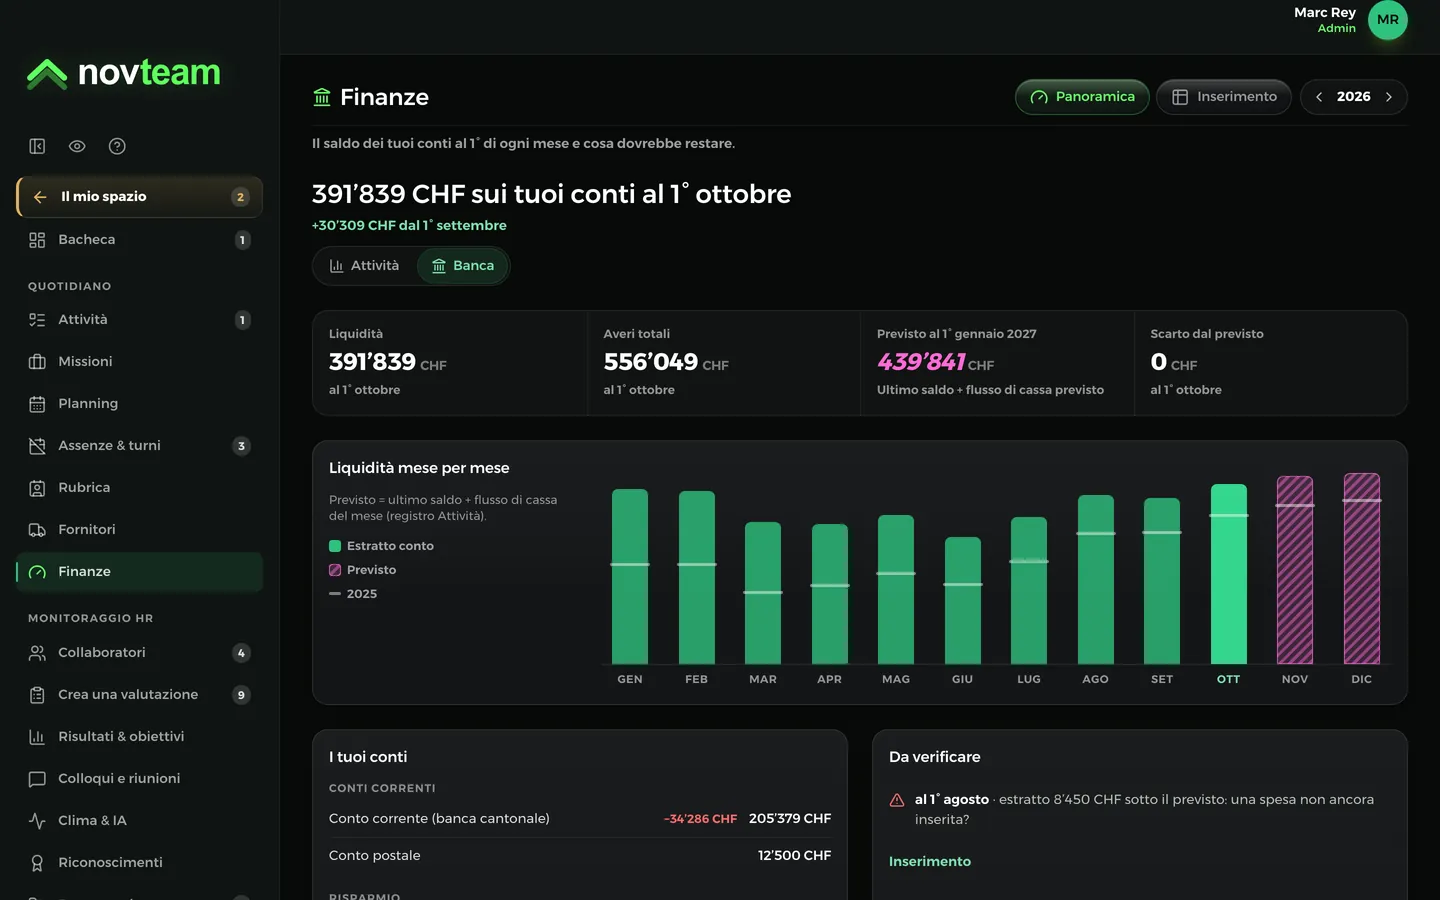Open Planning calendar icon
The height and width of the screenshot is (900, 1440).
tap(37, 404)
